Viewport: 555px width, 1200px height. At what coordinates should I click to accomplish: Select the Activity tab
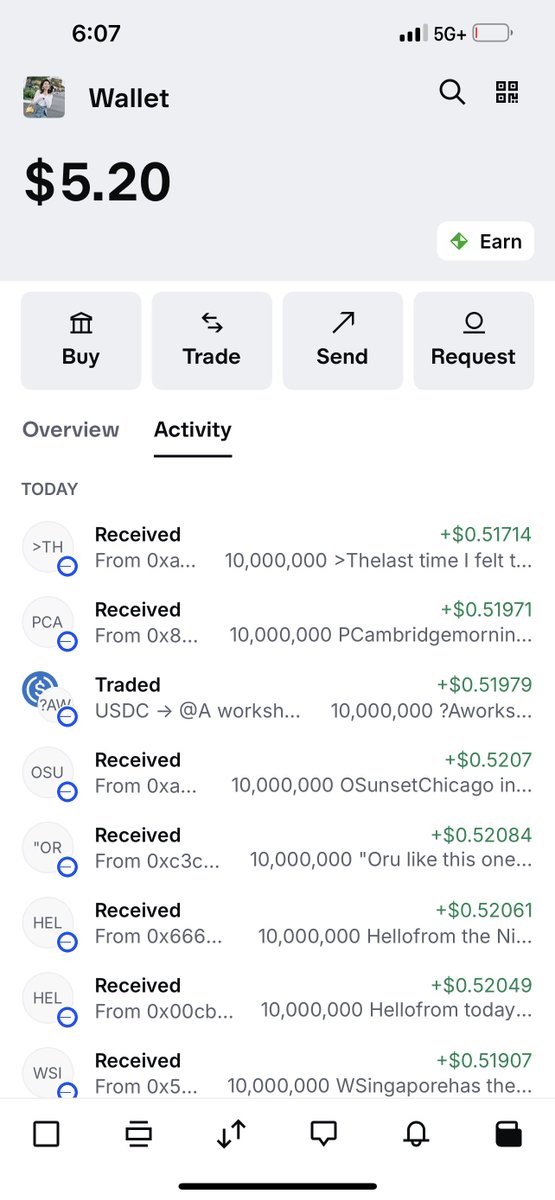point(193,430)
